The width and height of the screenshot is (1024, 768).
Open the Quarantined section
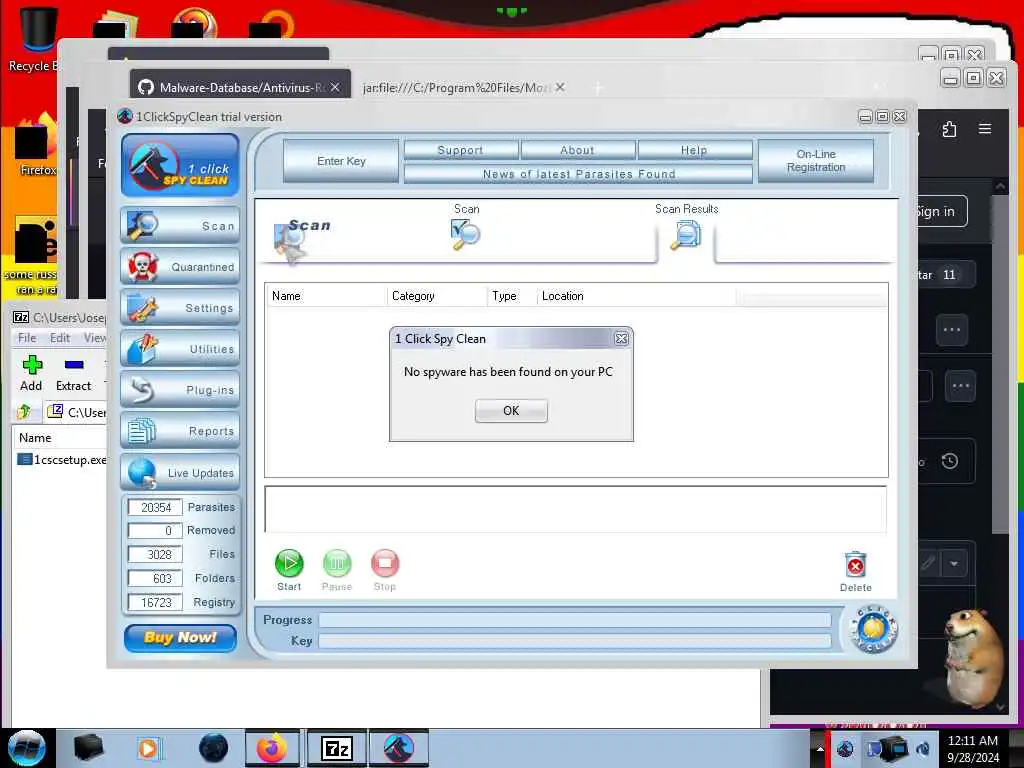click(x=180, y=267)
